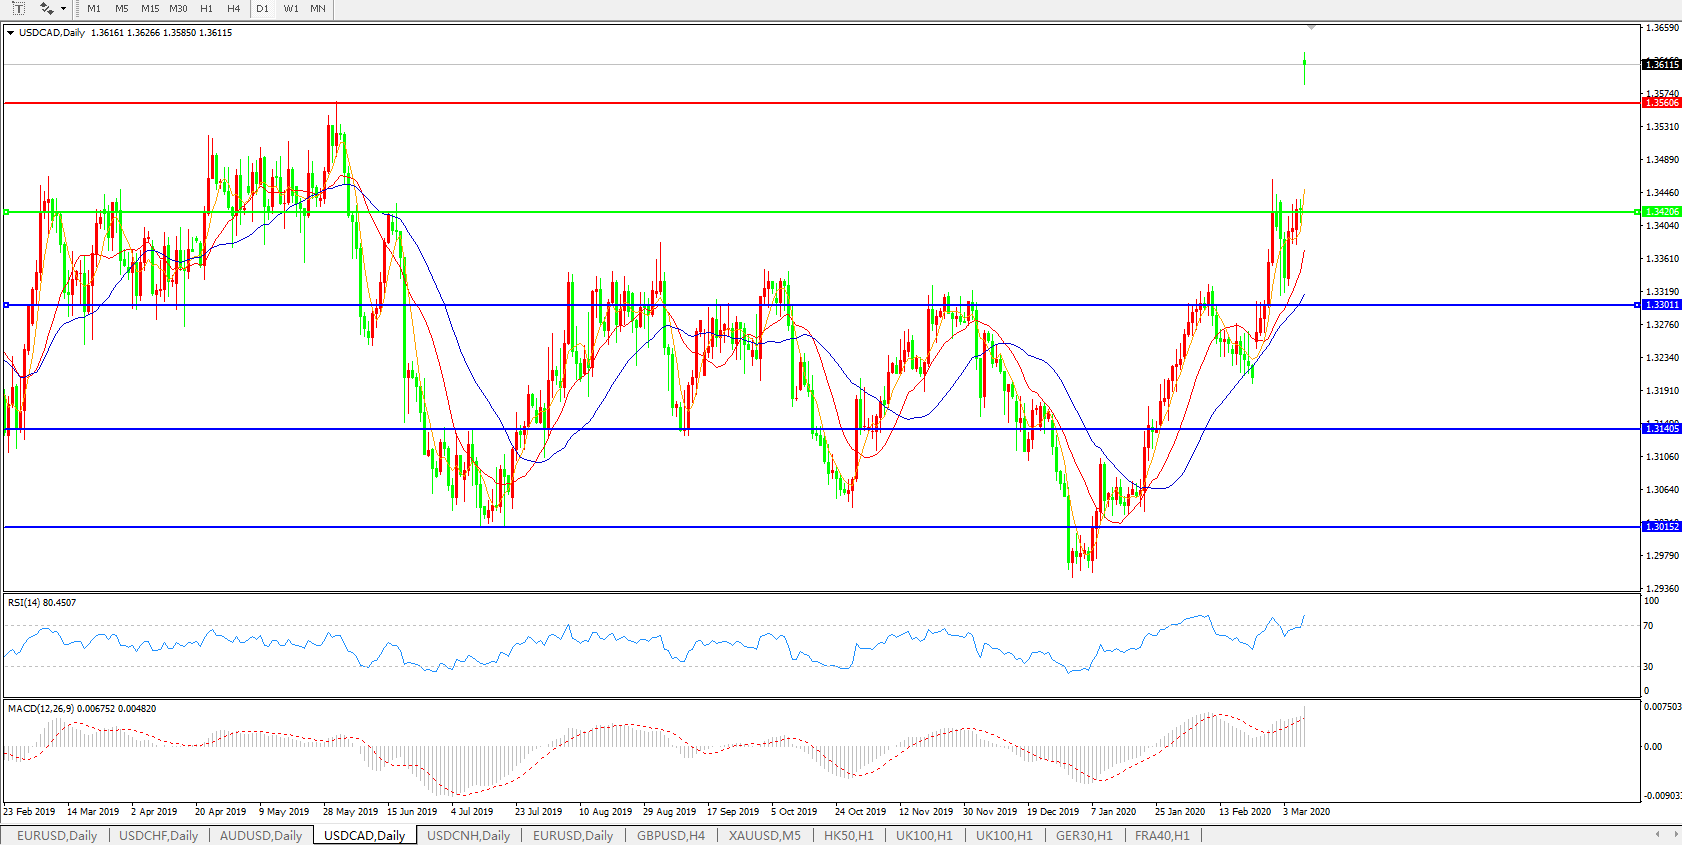The image size is (1682, 846).
Task: Switch to the M15 timeframe
Action: (x=150, y=9)
